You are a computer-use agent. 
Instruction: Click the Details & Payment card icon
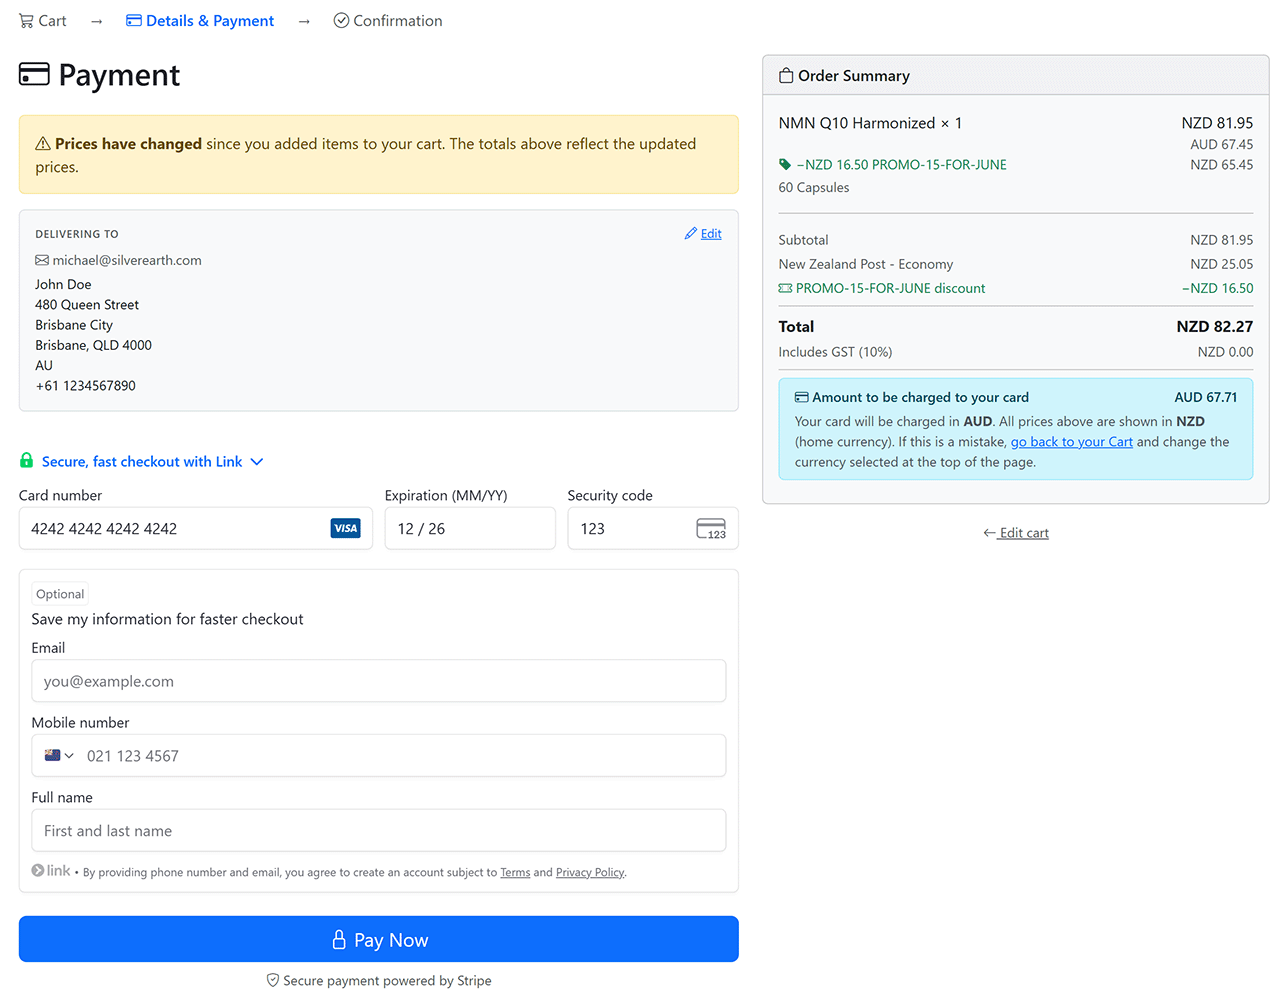tap(134, 21)
